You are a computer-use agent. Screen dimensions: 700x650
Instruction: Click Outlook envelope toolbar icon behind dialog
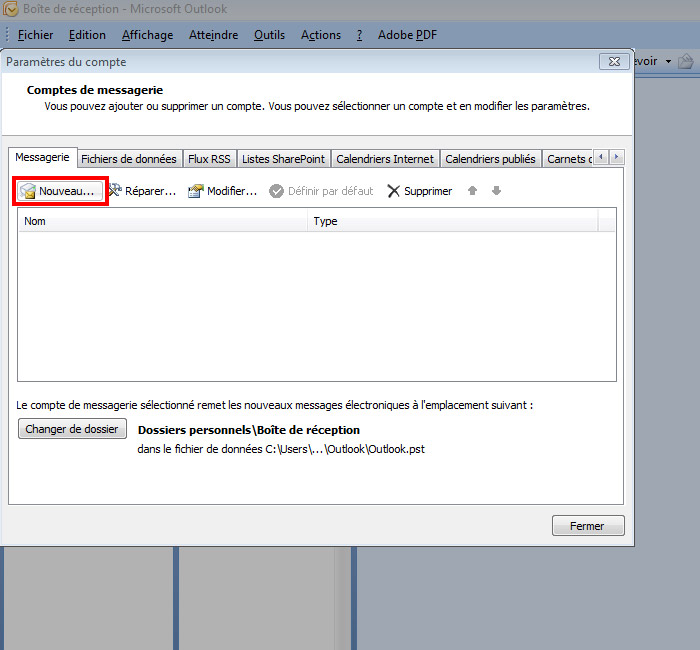coord(686,61)
